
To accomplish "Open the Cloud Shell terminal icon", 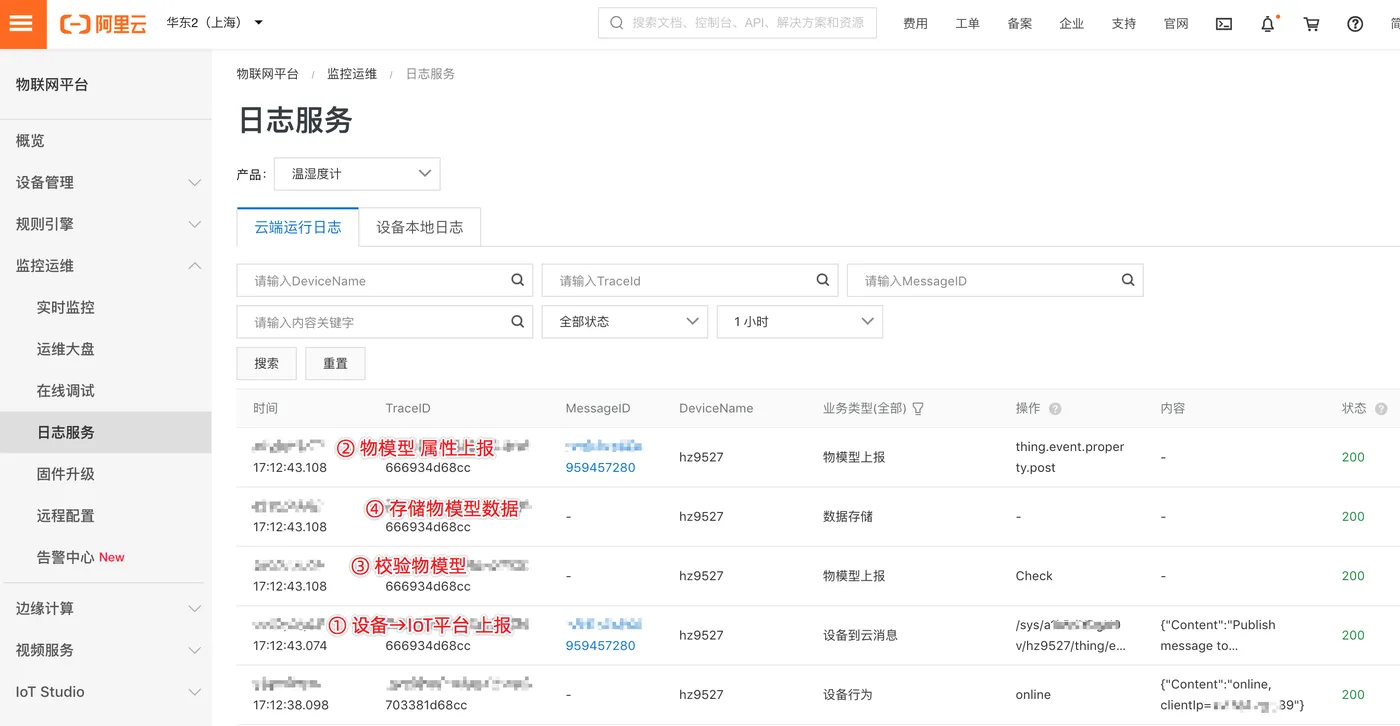I will click(1224, 24).
